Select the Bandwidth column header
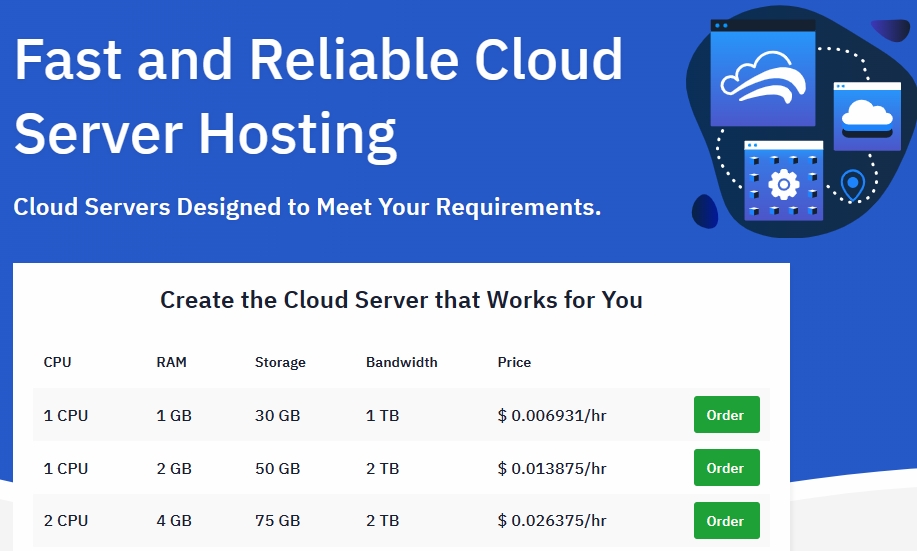This screenshot has height=551, width=917. 401,362
